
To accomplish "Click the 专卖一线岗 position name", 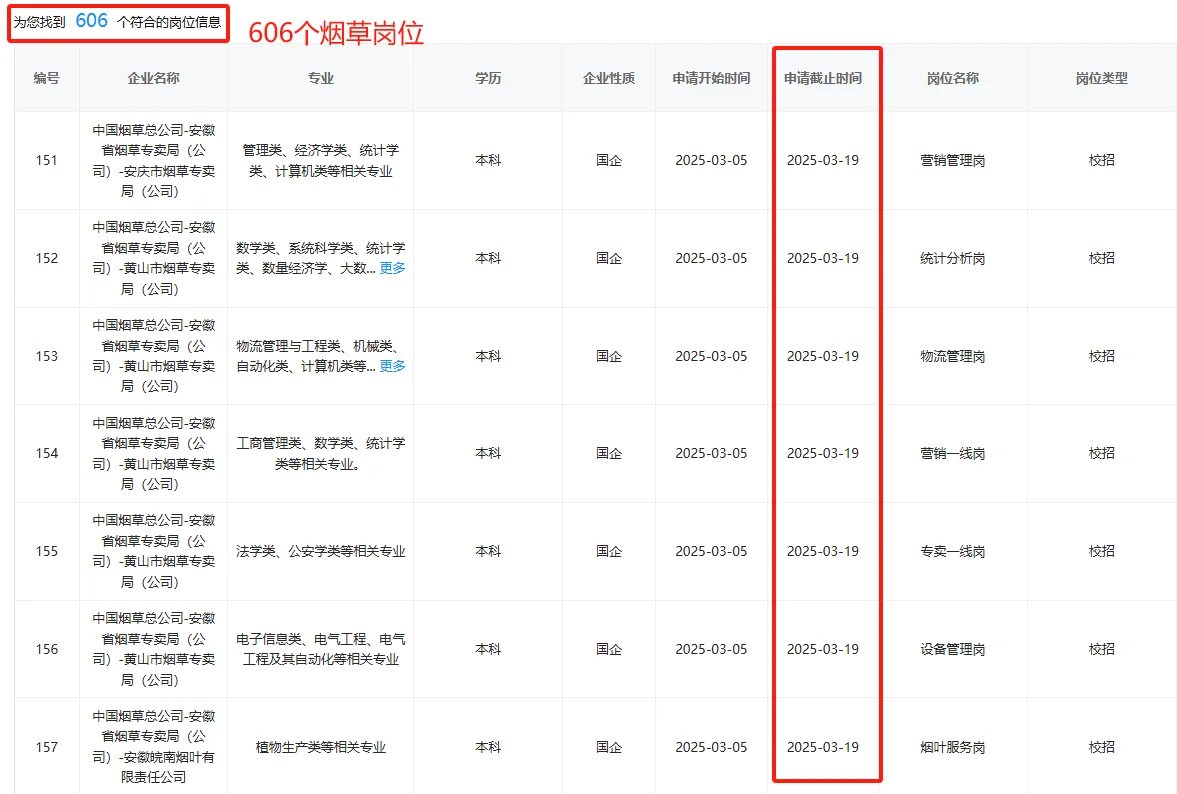I will (x=953, y=551).
